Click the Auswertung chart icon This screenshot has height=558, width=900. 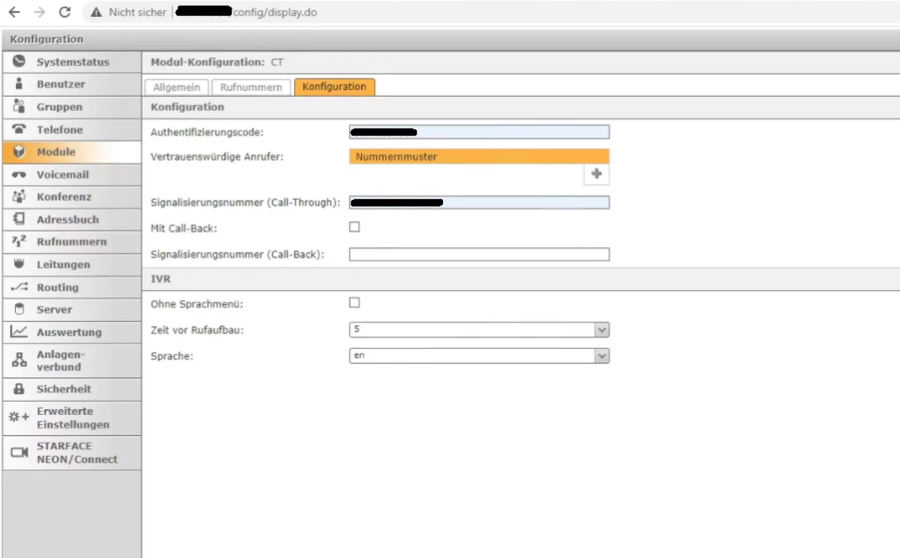point(19,332)
